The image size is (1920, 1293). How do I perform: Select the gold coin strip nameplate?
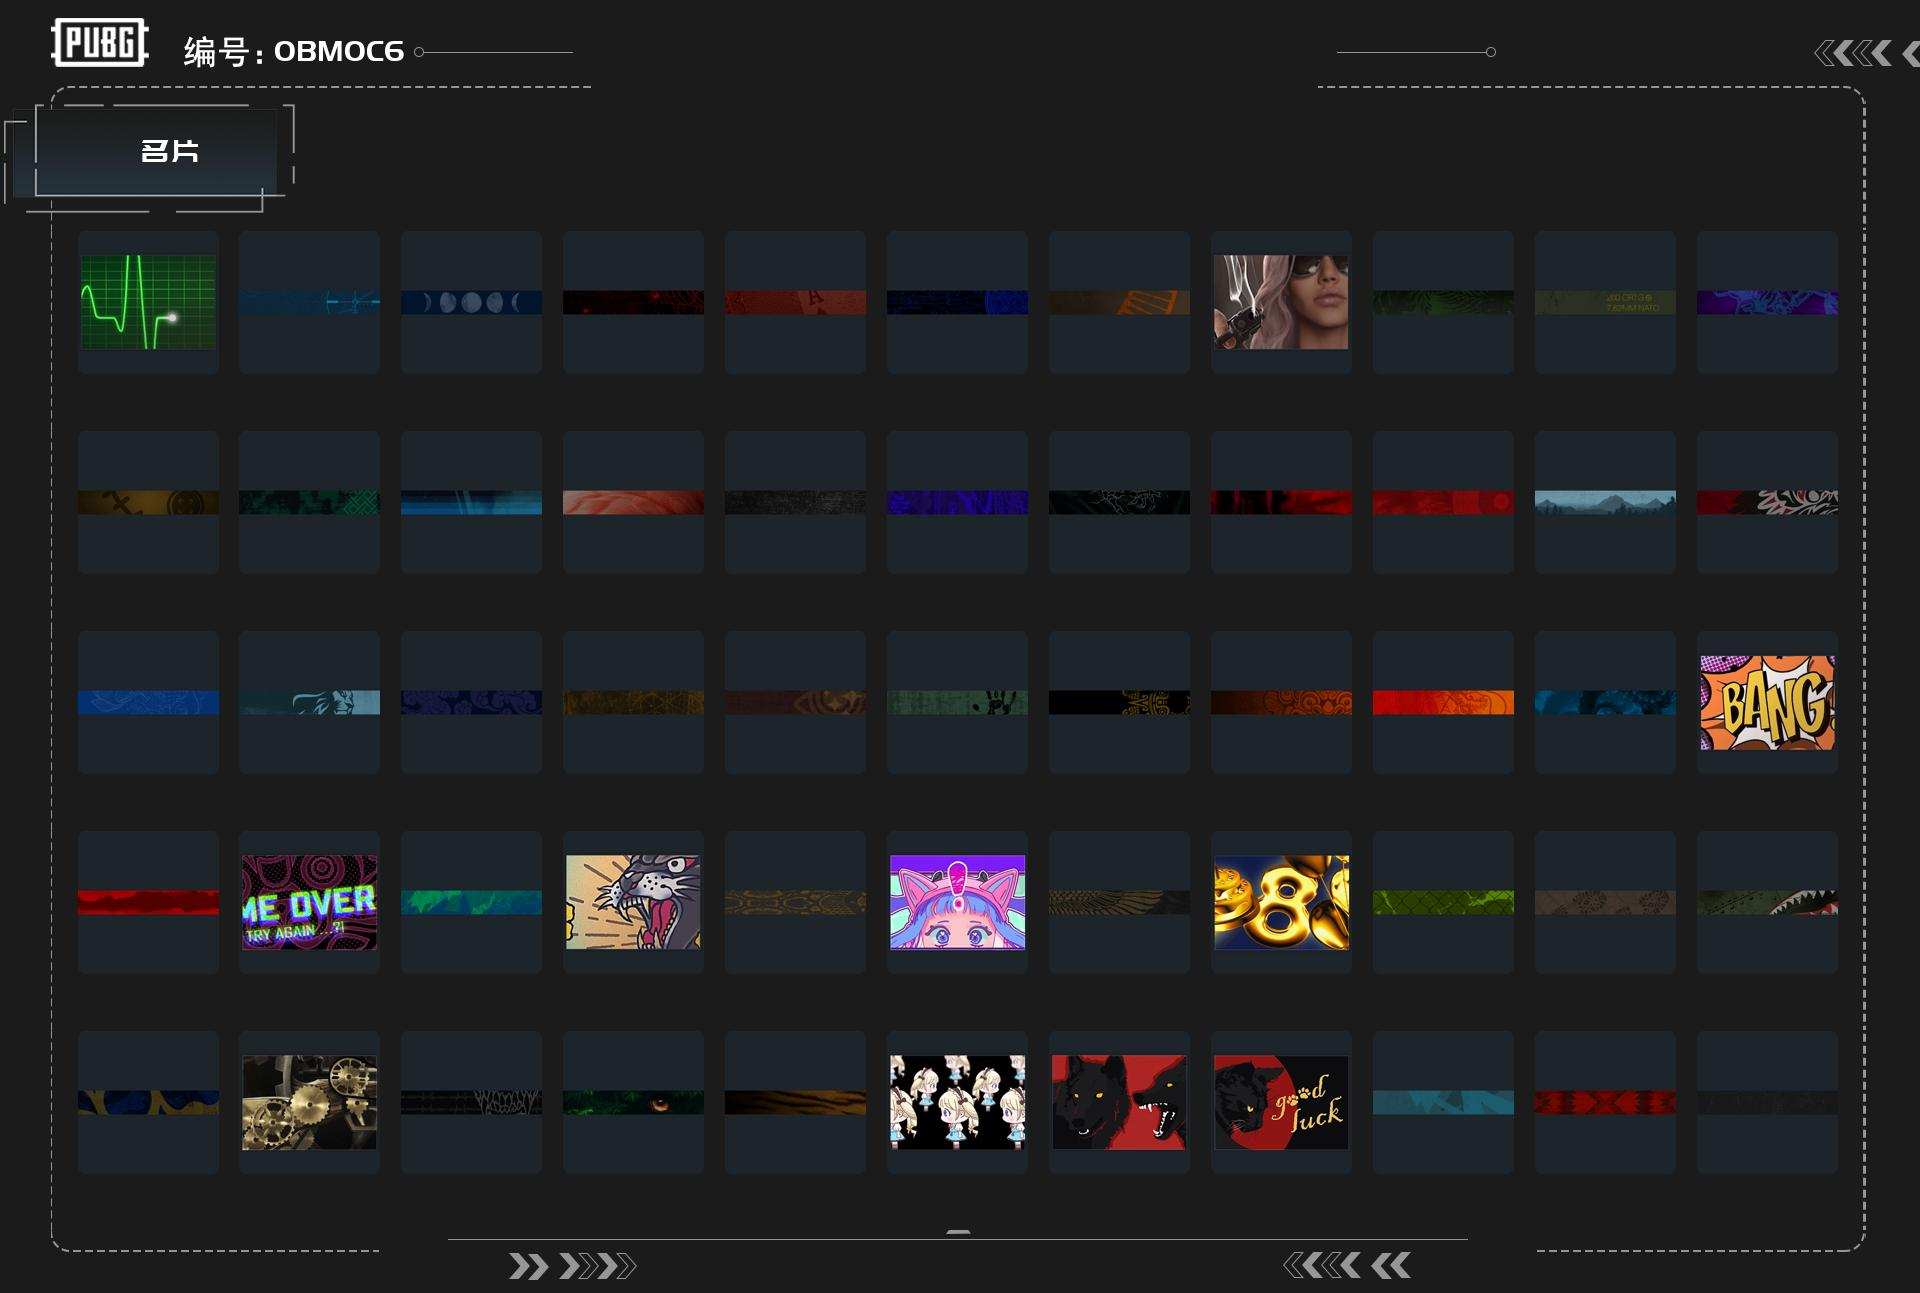click(x=148, y=502)
